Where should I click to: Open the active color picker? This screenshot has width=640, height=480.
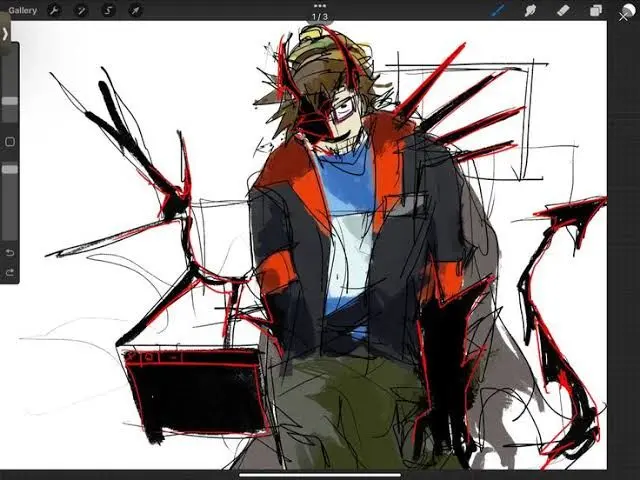(628, 10)
